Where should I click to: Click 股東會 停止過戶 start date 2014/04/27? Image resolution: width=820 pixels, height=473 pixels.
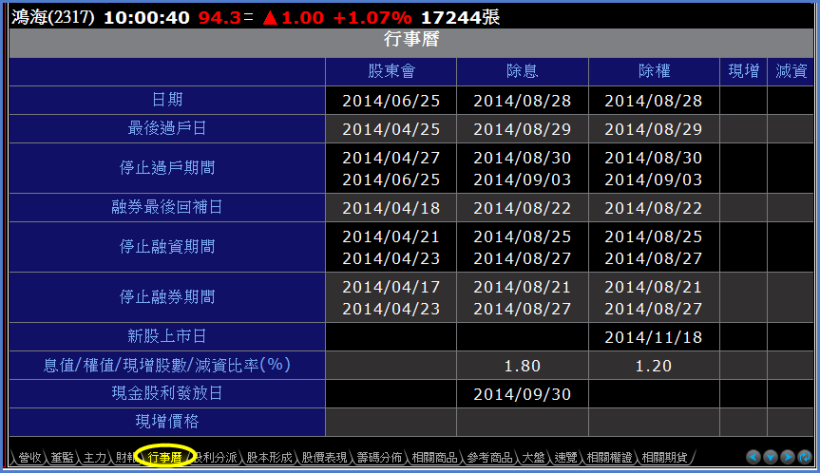pos(391,158)
